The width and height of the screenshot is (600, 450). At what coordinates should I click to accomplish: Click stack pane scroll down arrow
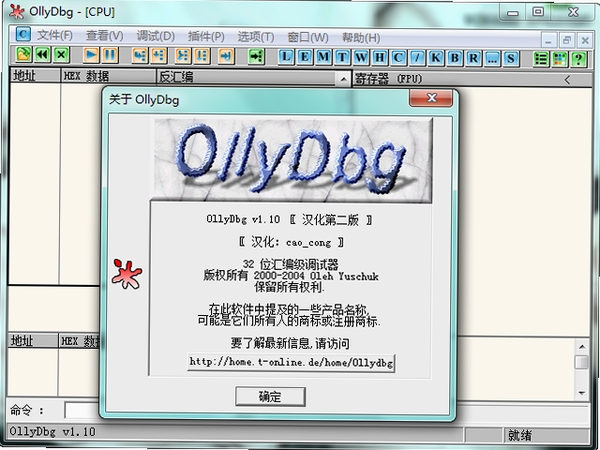(582, 393)
